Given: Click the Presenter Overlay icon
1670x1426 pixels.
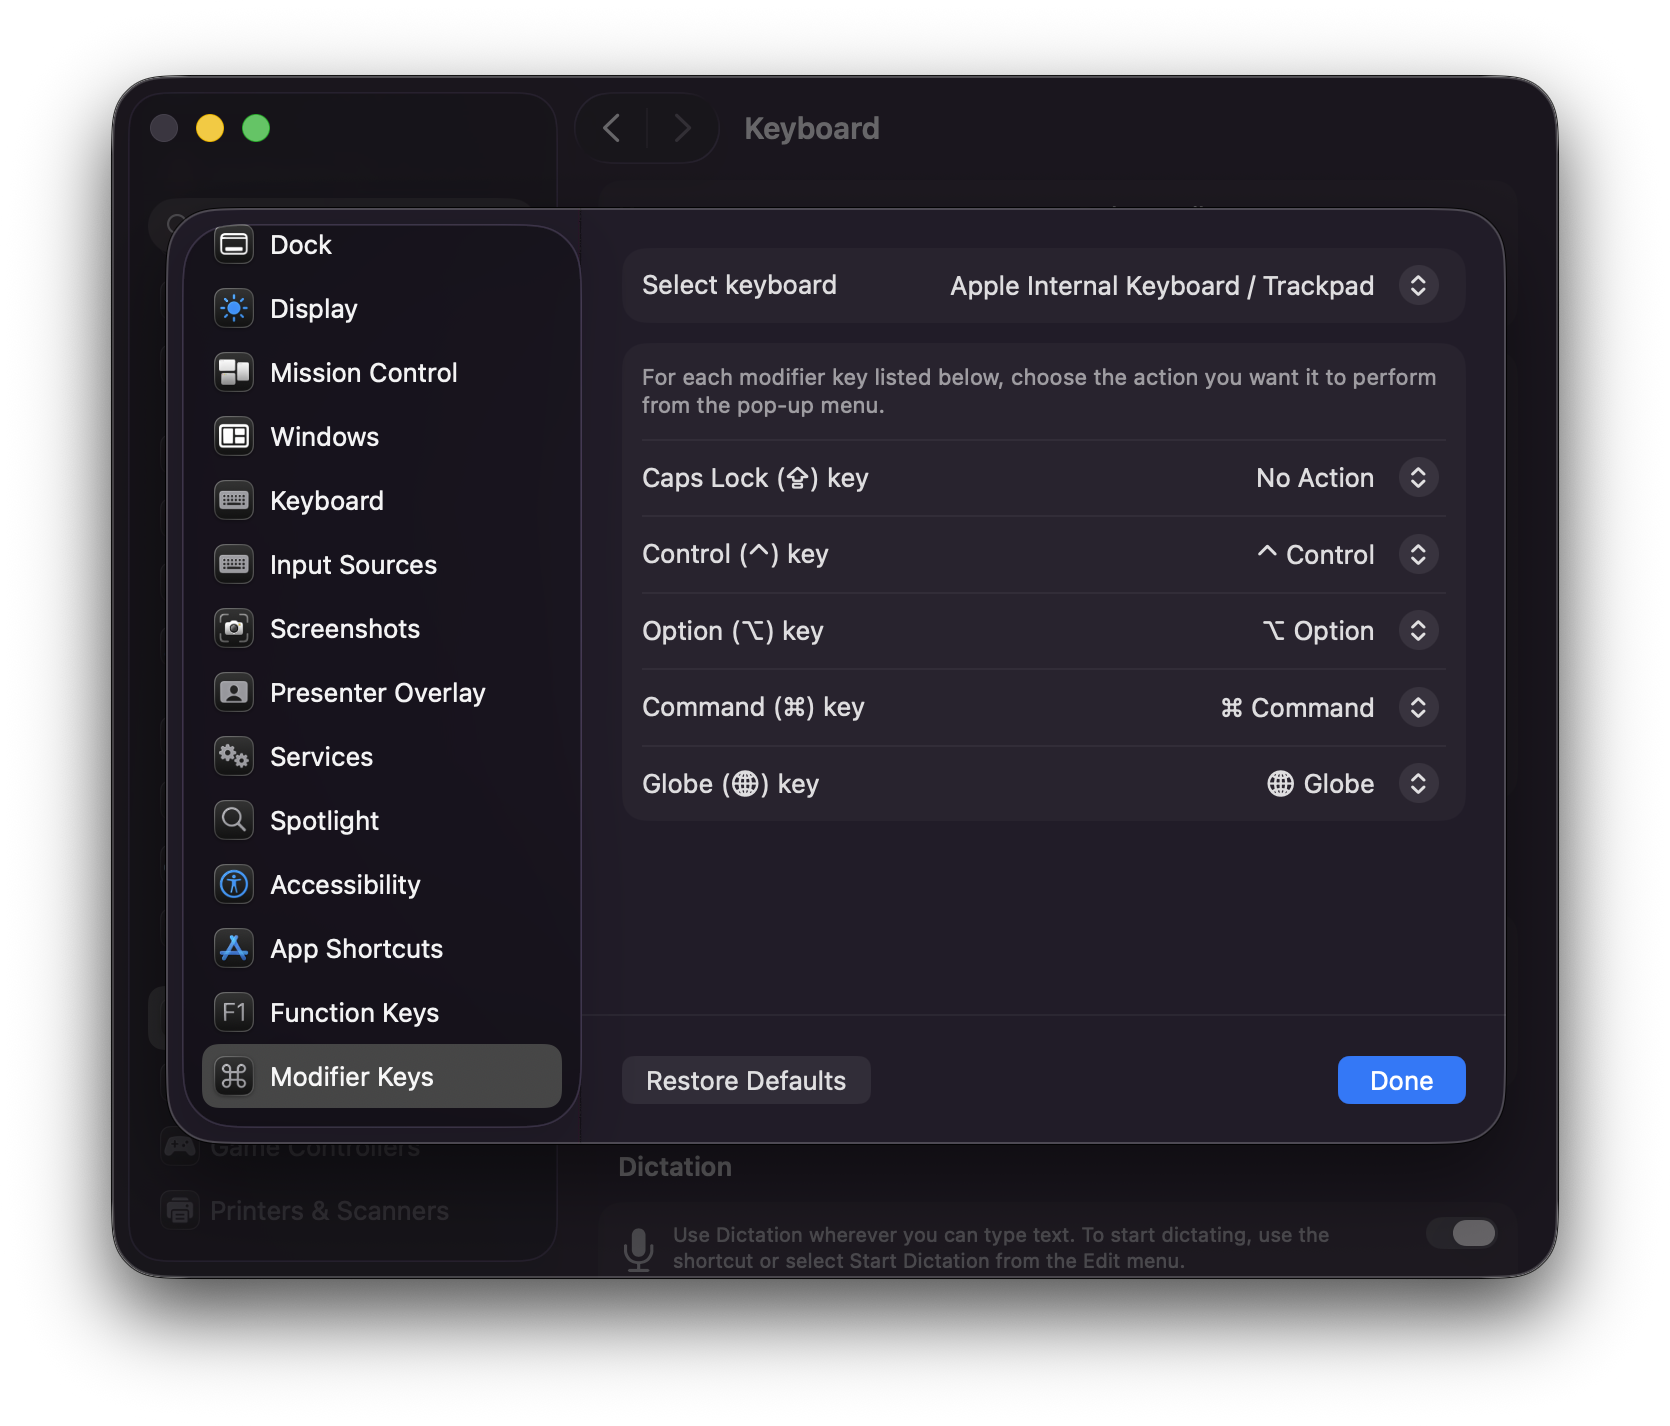Looking at the screenshot, I should click(x=234, y=693).
